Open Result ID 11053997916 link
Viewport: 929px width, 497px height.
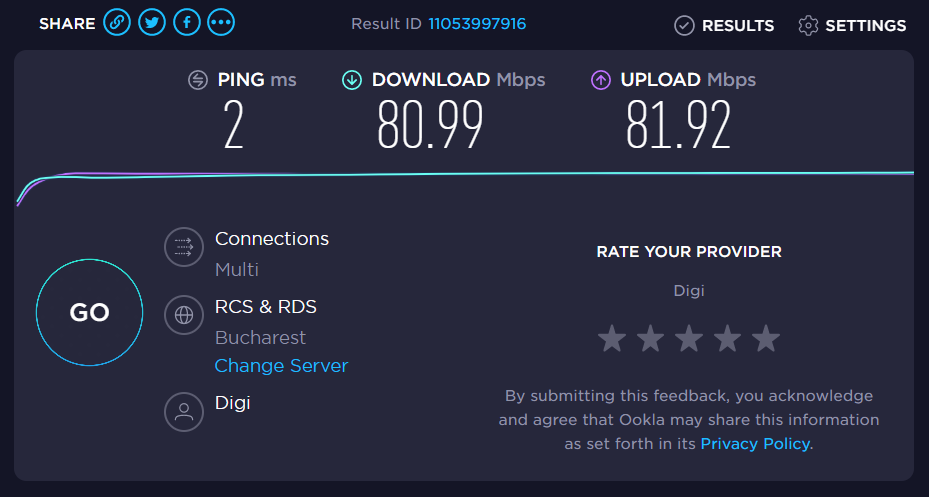point(477,23)
